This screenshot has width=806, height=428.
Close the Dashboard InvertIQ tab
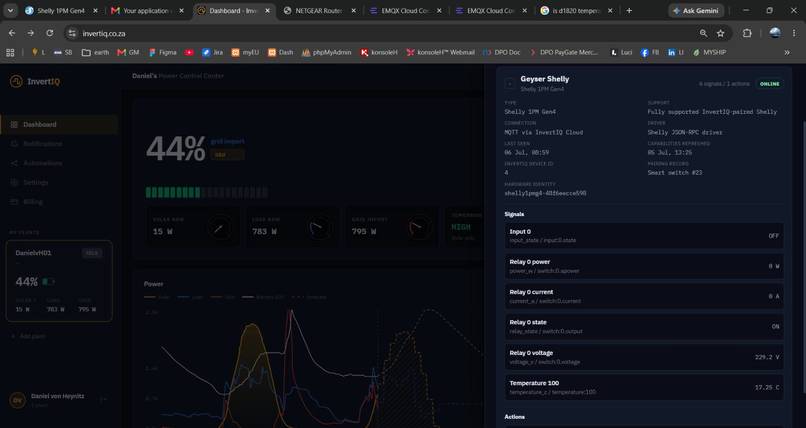267,11
